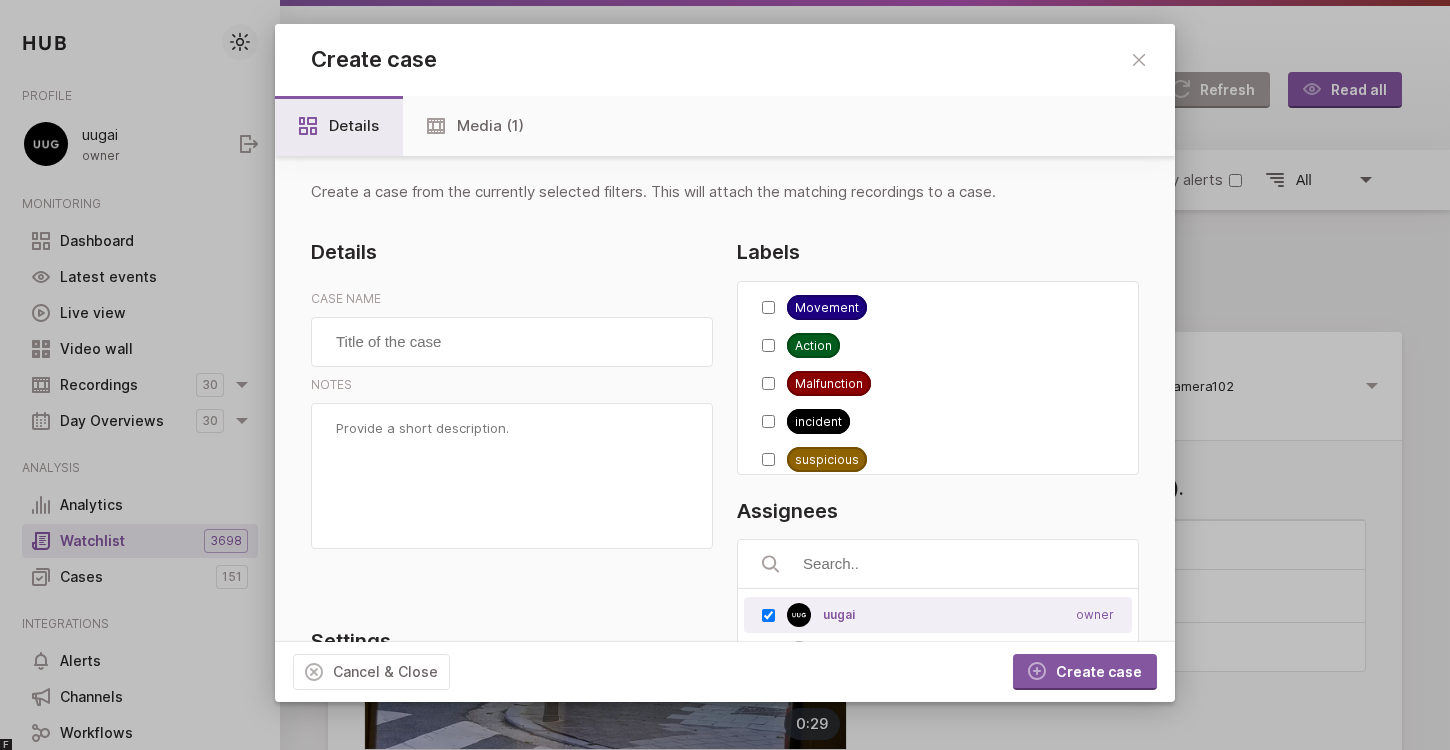The width and height of the screenshot is (1450, 750).
Task: Click the Live view play icon
Action: [41, 313]
